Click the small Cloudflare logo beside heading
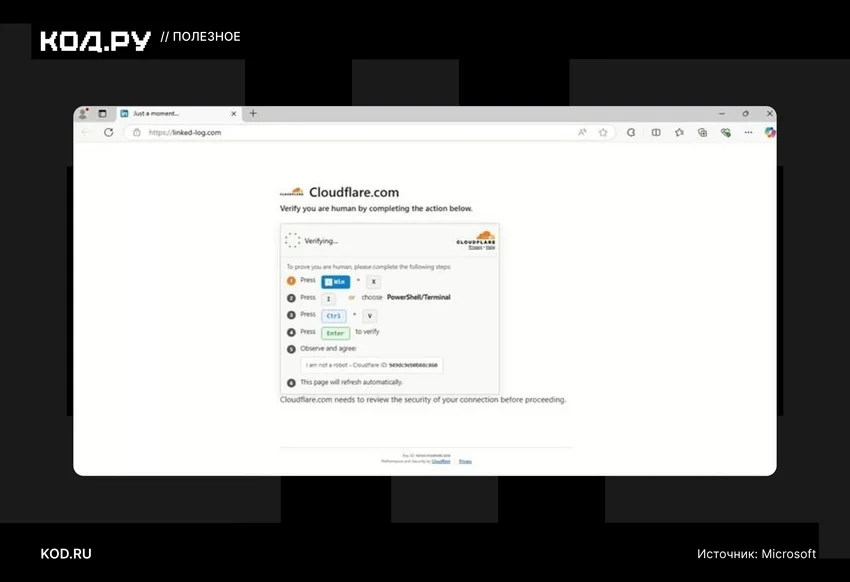Screen dimensions: 850x582 click(292, 192)
